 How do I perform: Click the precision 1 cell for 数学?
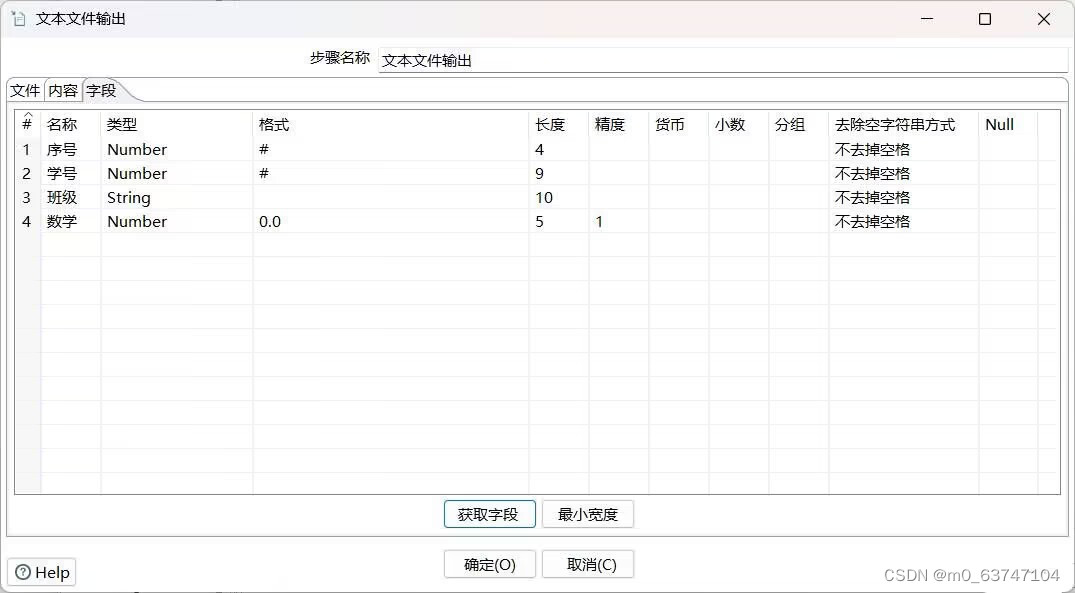pos(618,221)
